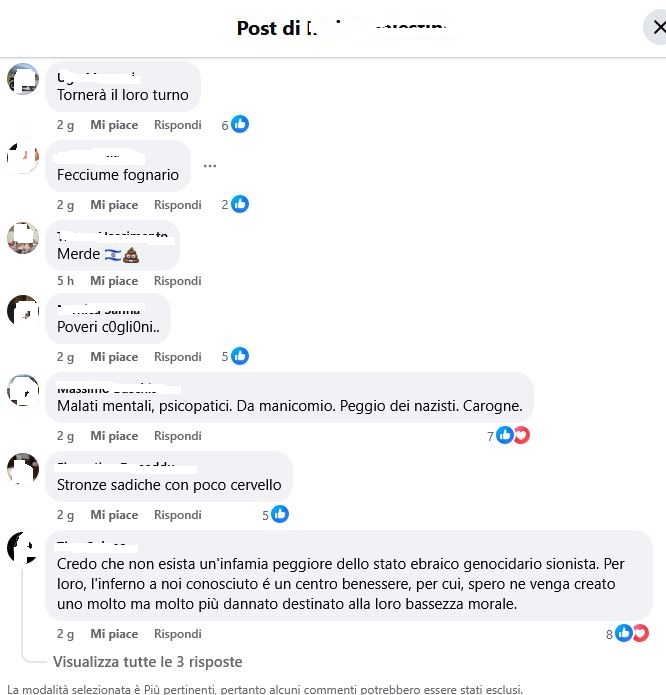Open profile picture of 'Tornerà il loro turno' commenter
Viewport: 666px width, 695px height.
coord(23,79)
